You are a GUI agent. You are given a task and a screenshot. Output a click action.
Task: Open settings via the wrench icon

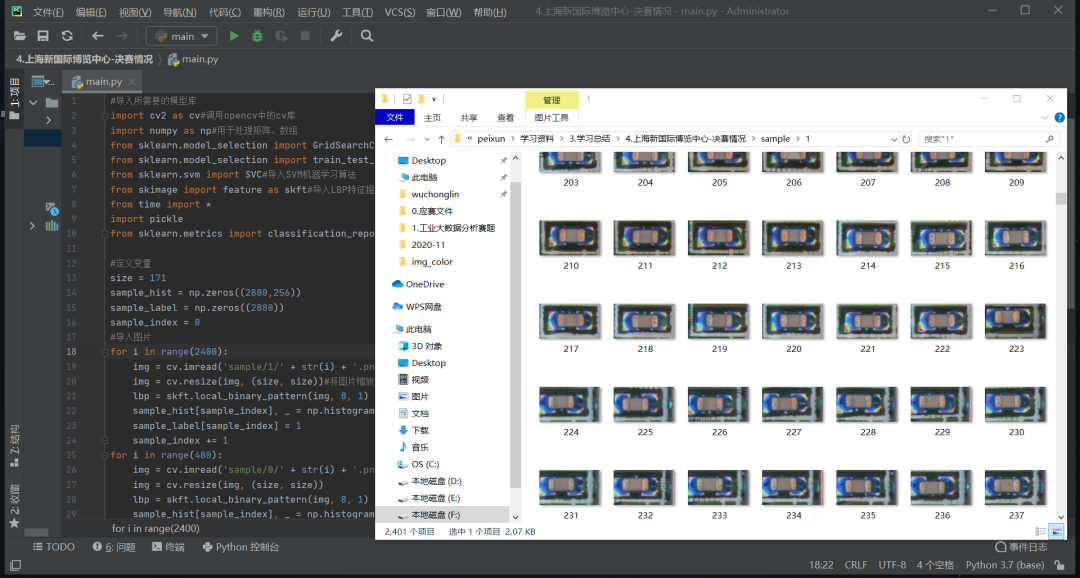(336, 36)
